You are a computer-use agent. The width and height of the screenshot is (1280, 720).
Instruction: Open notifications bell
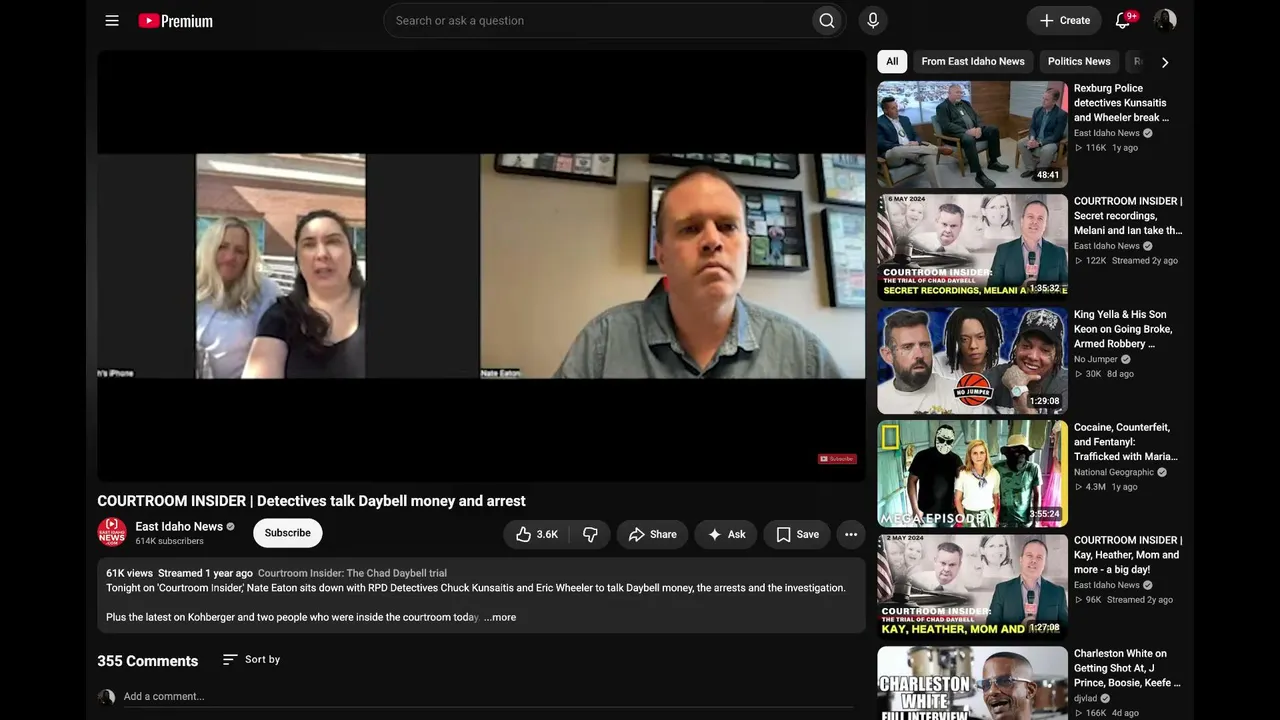tap(1123, 21)
